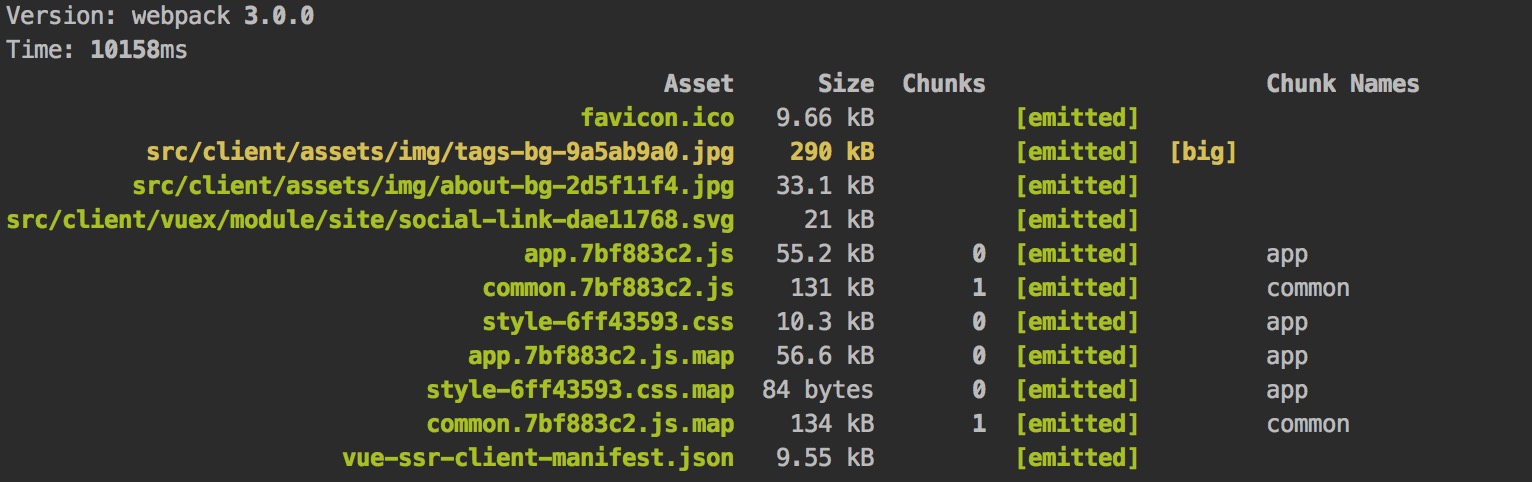
Task: Select the social-link-dae11768.svg asset line
Action: click(x=370, y=220)
